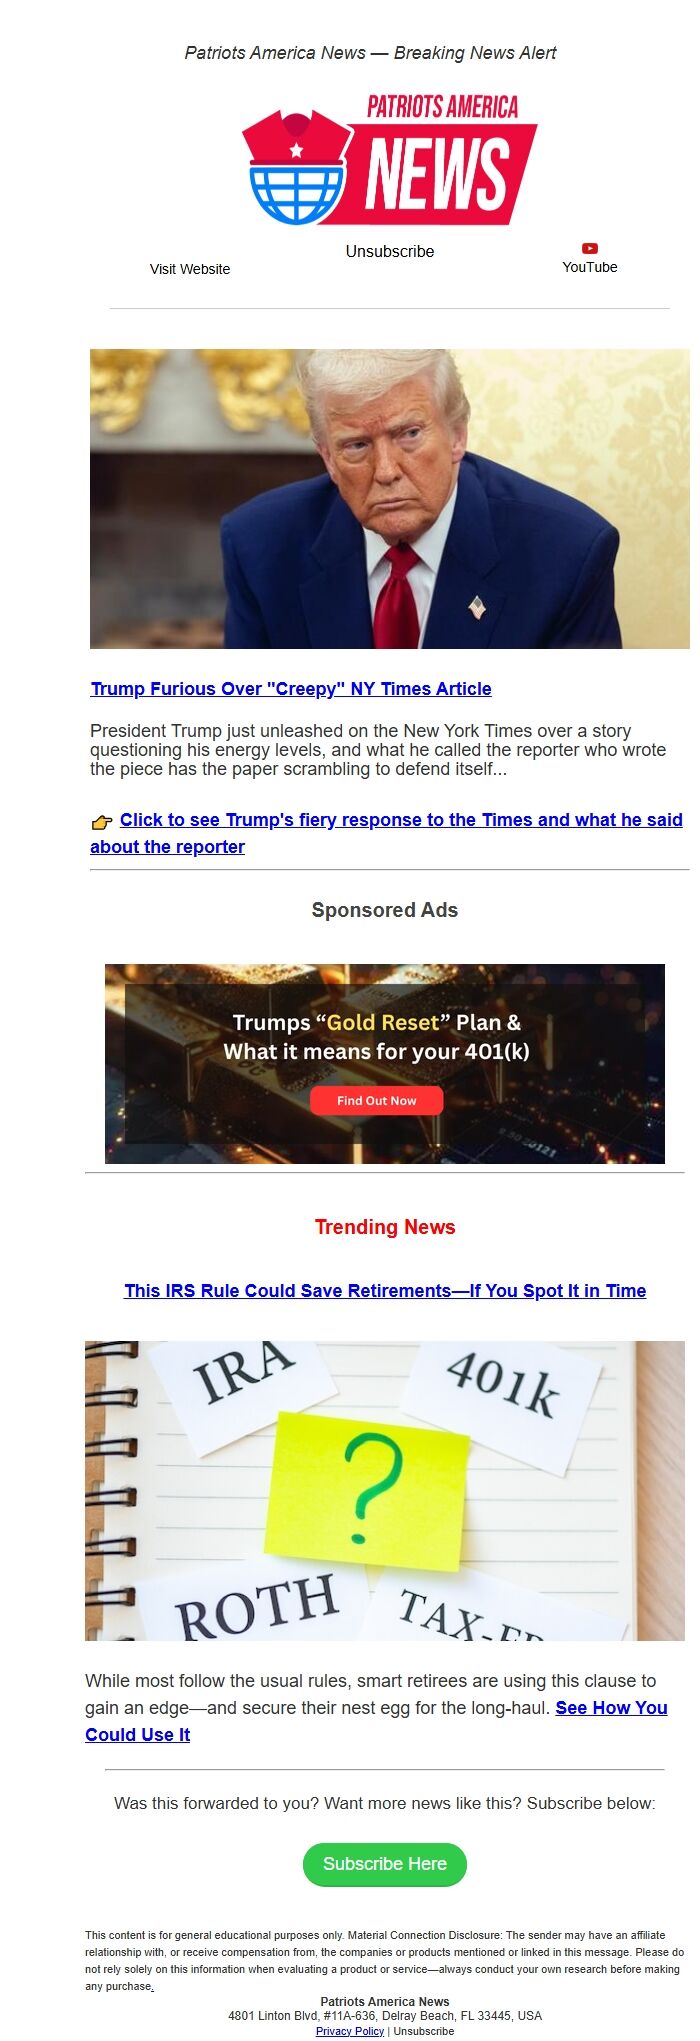Click the green Subscribe Here button
This screenshot has height=2041, width=700.
(x=385, y=1864)
